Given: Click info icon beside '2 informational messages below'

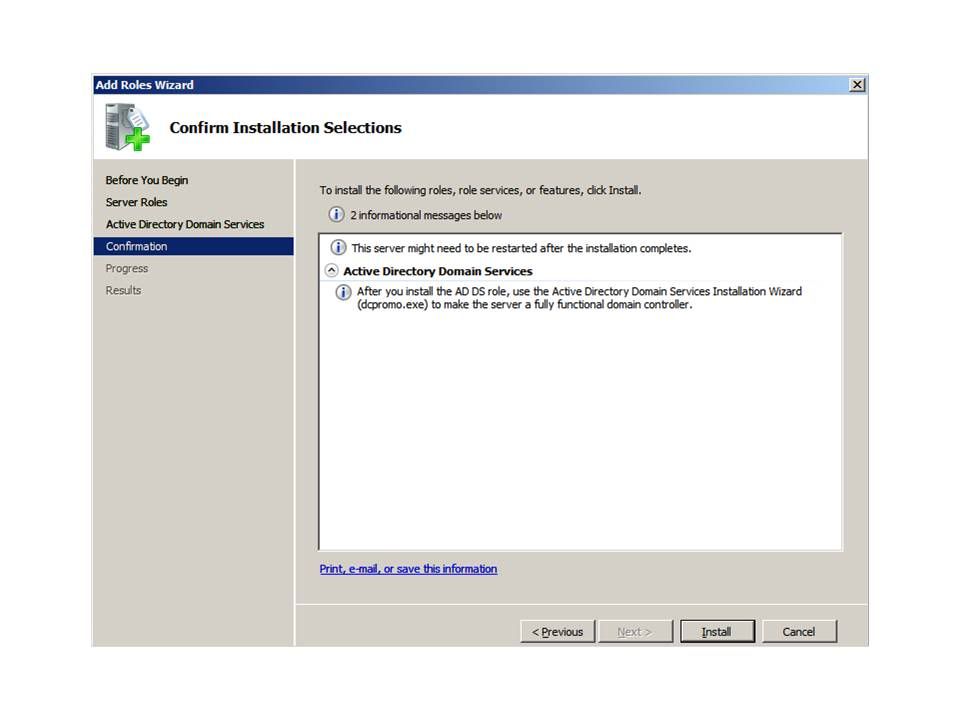Looking at the screenshot, I should 337,215.
